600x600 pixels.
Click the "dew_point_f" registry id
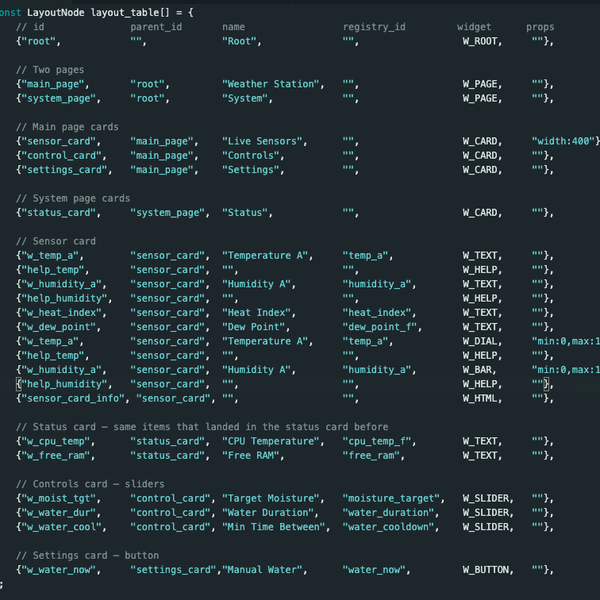380,327
